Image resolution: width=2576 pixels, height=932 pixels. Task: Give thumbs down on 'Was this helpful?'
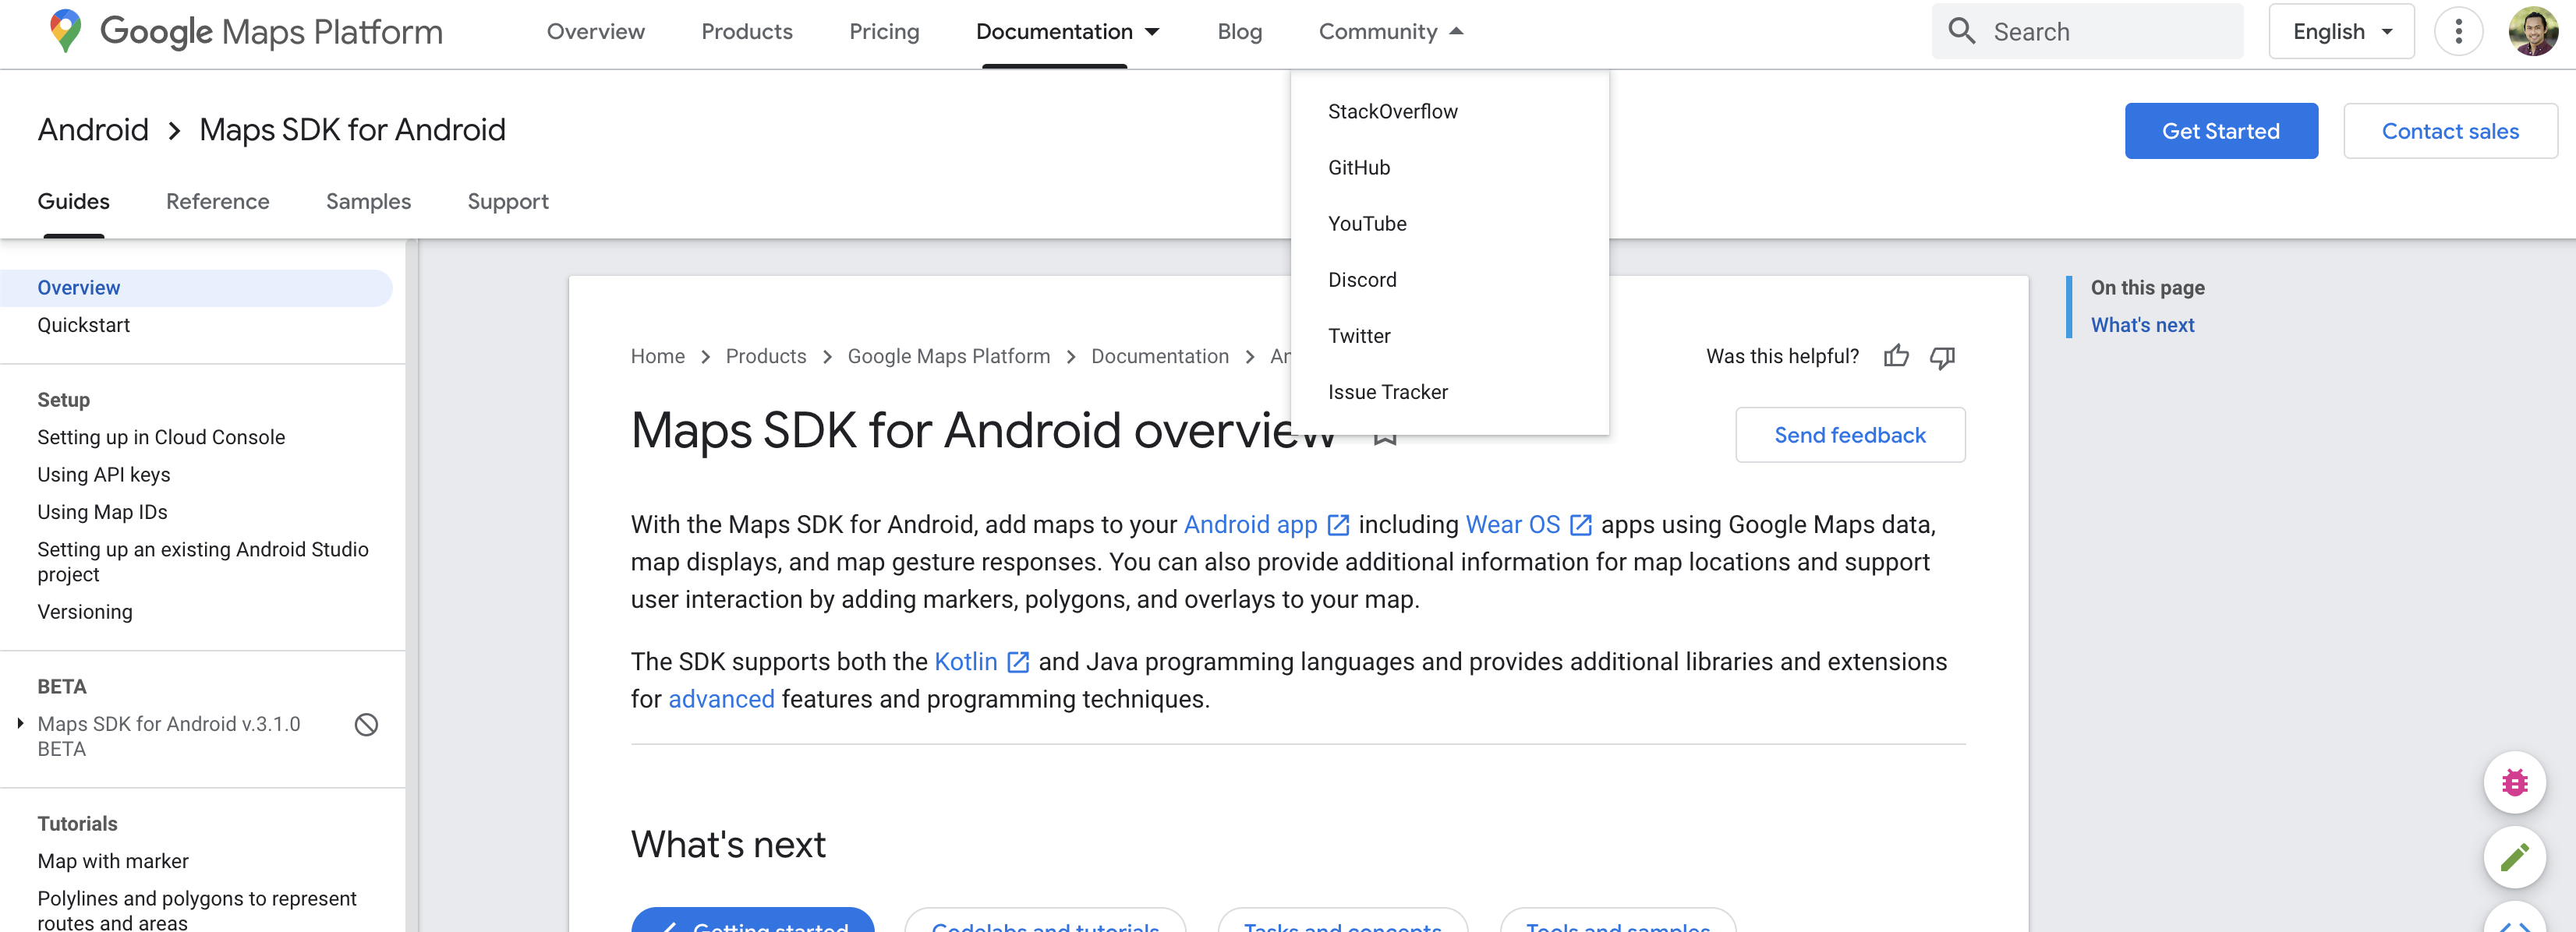click(1941, 358)
